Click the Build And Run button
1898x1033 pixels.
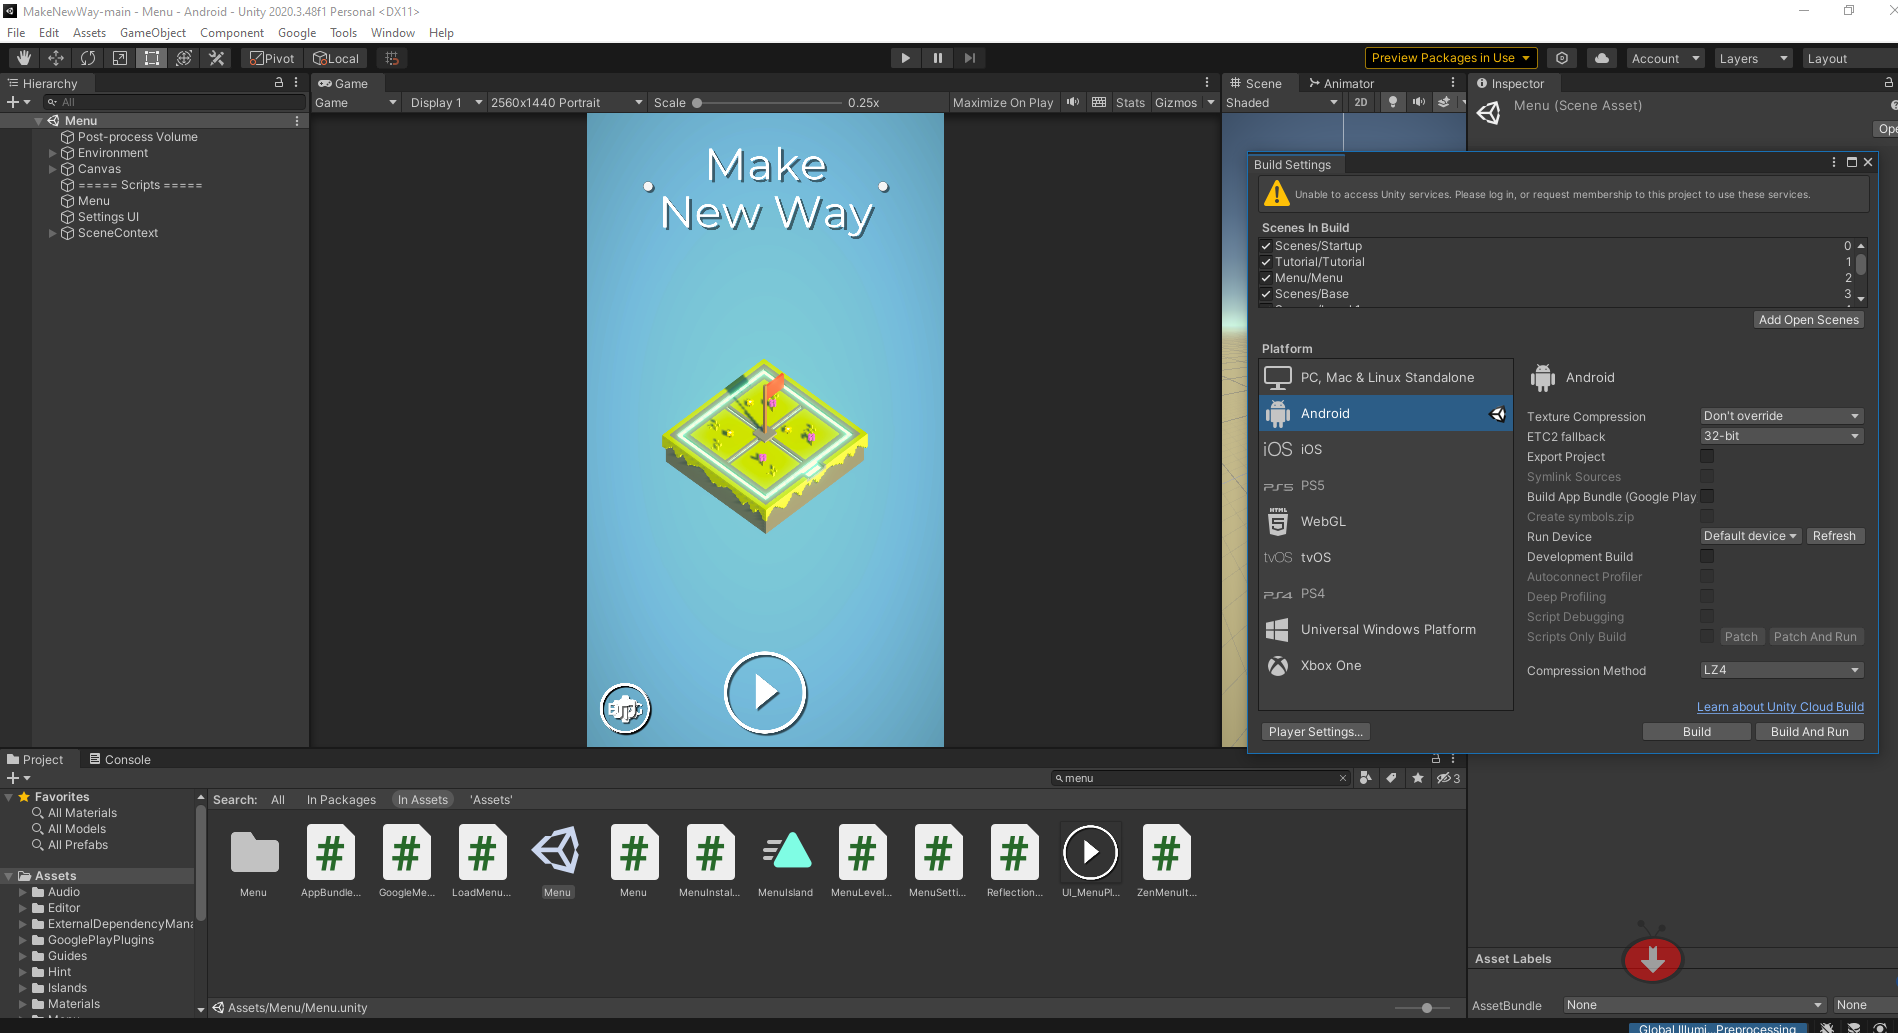pyautogui.click(x=1809, y=731)
